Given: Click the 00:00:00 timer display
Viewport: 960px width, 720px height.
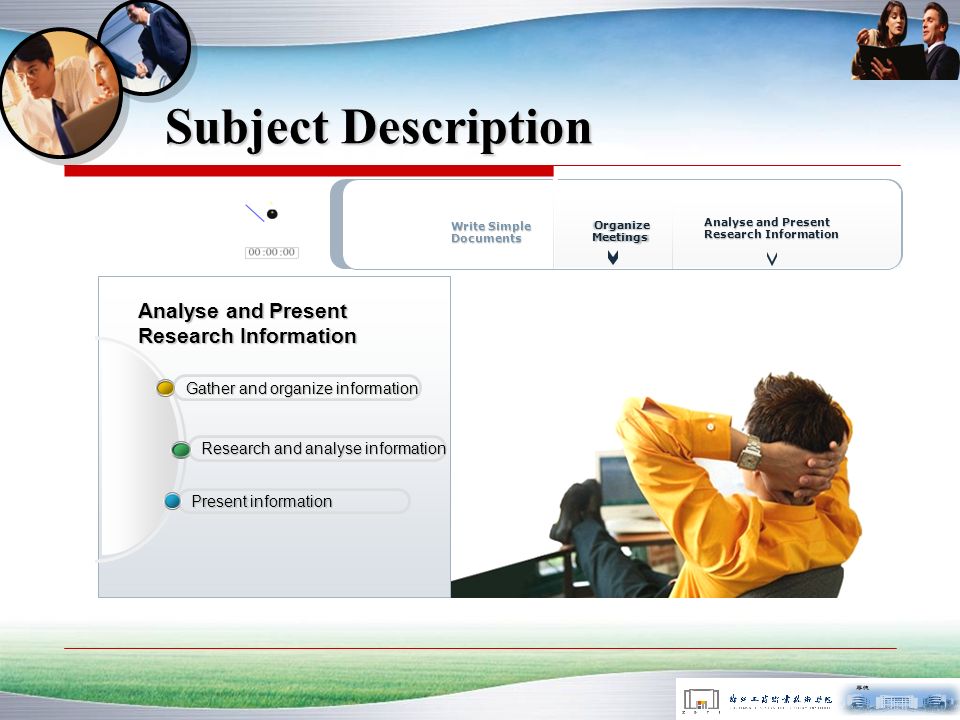Looking at the screenshot, I should (x=272, y=252).
